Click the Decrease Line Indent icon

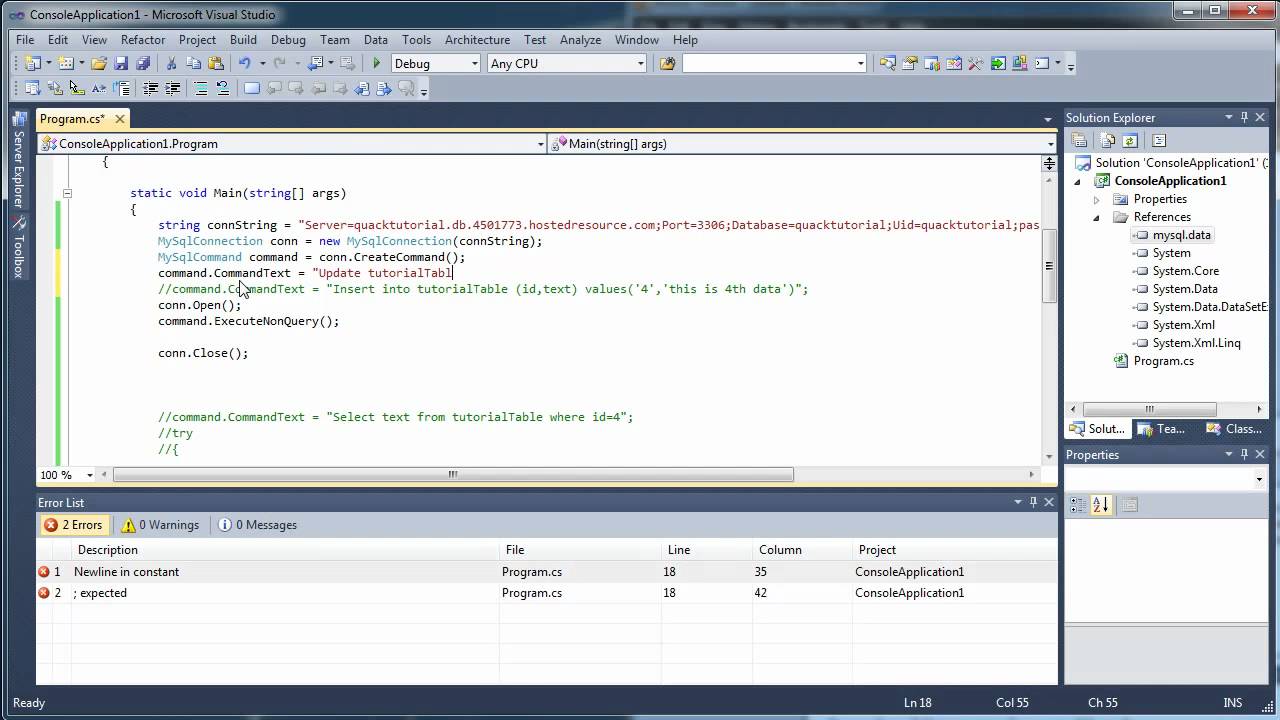(x=150, y=88)
